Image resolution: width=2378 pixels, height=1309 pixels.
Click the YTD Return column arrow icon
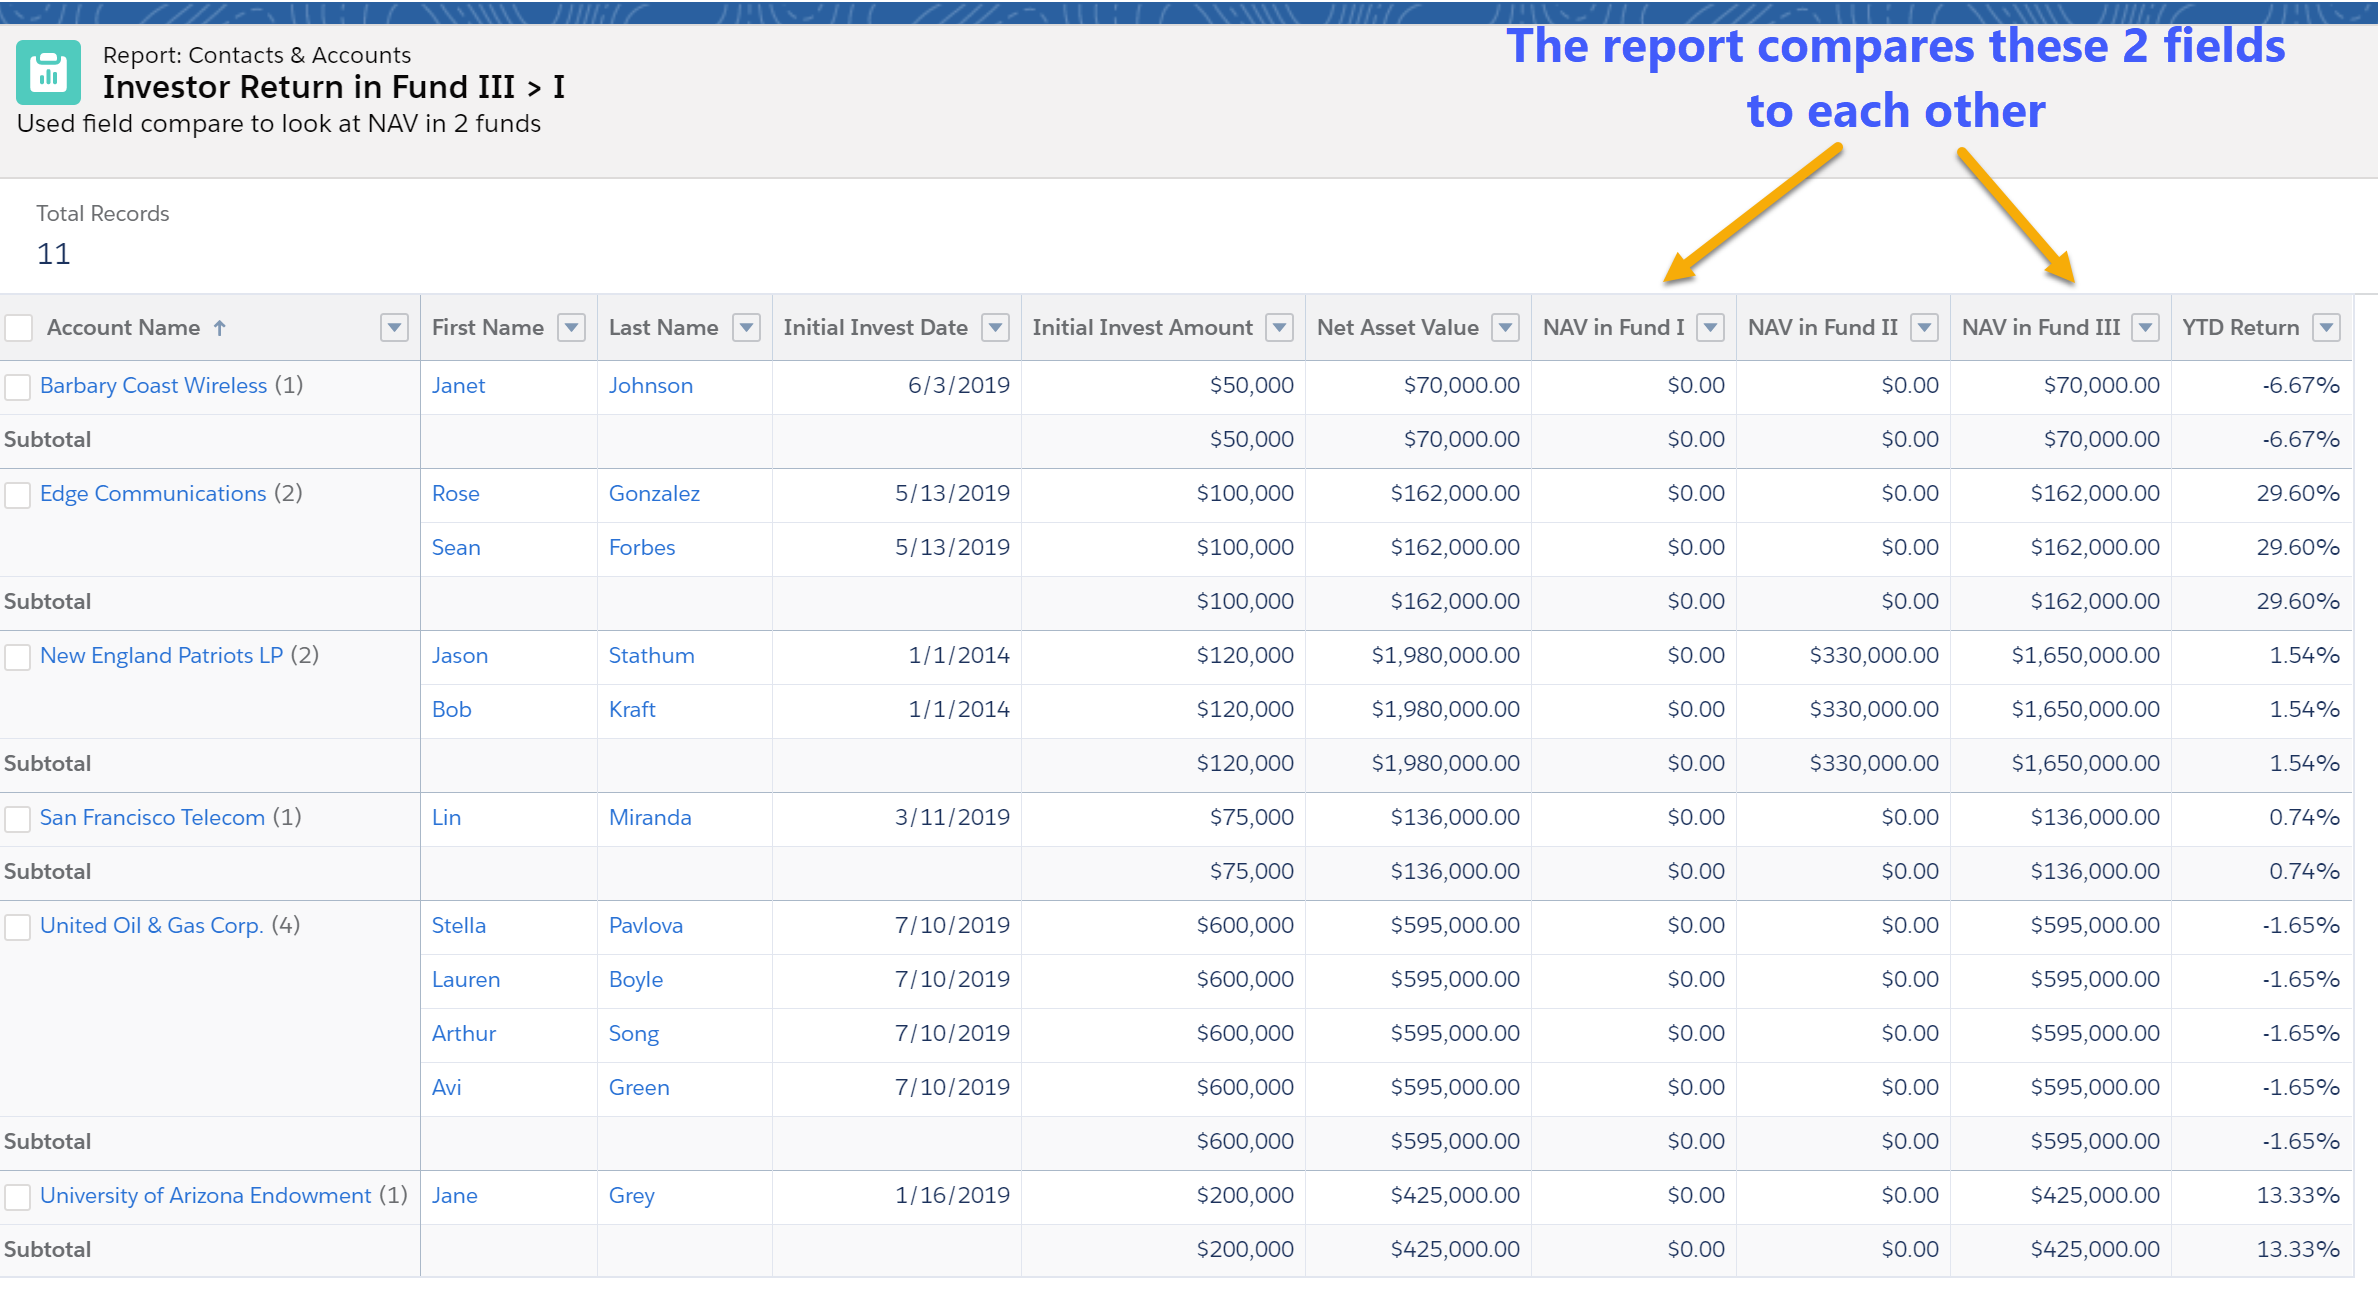pos(2327,328)
